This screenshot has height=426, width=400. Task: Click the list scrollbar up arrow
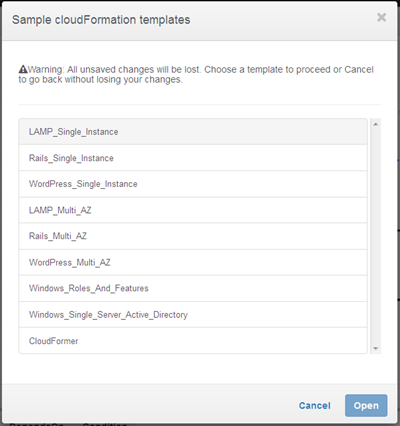(x=376, y=124)
